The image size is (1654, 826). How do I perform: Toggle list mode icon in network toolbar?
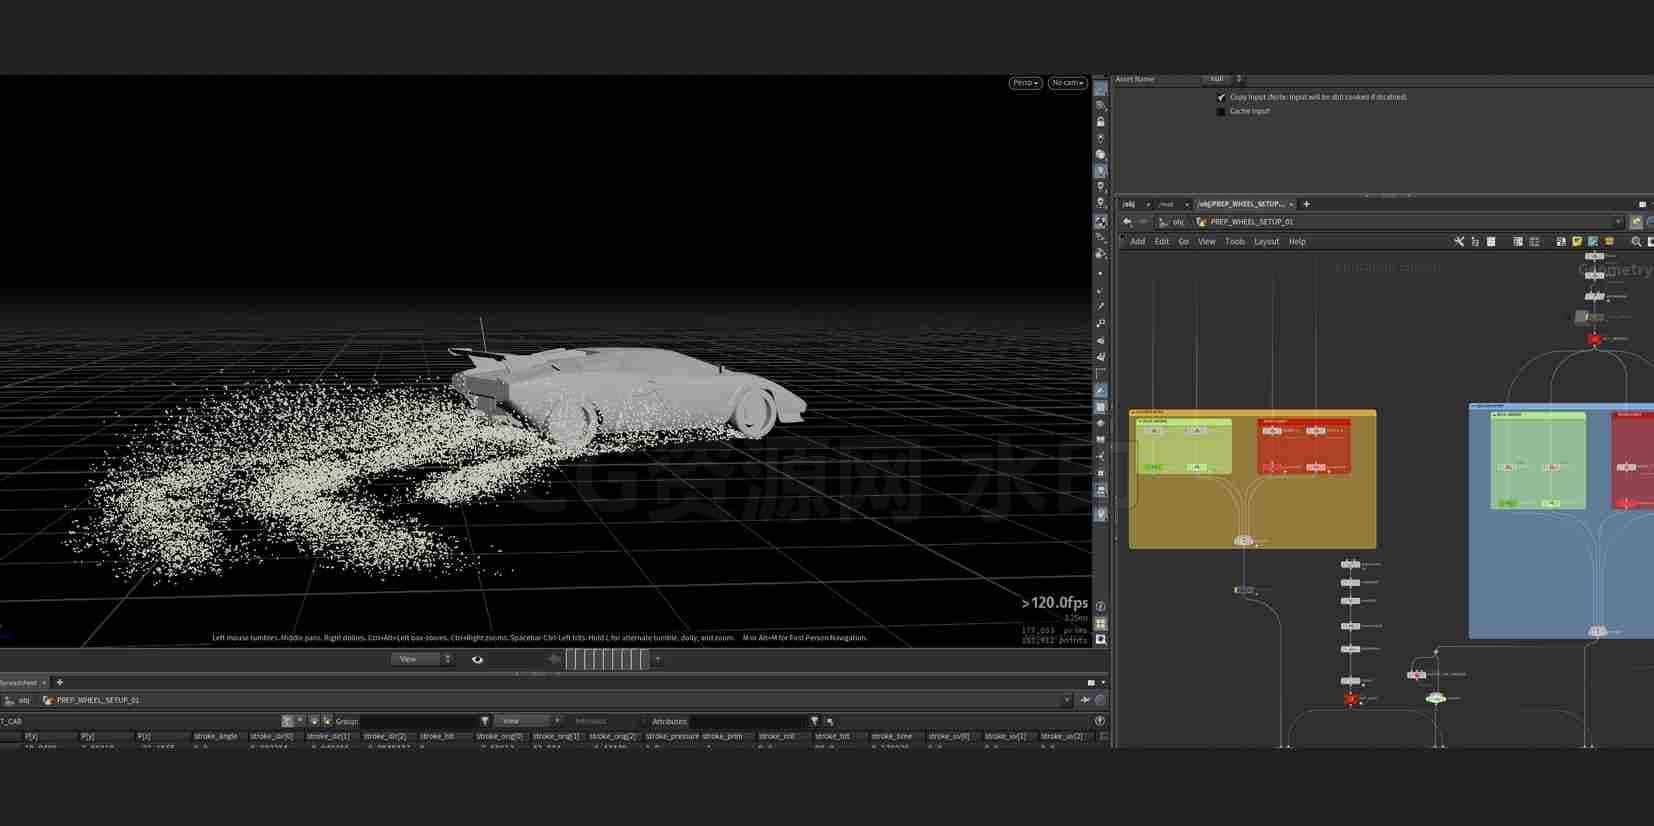pos(1518,242)
